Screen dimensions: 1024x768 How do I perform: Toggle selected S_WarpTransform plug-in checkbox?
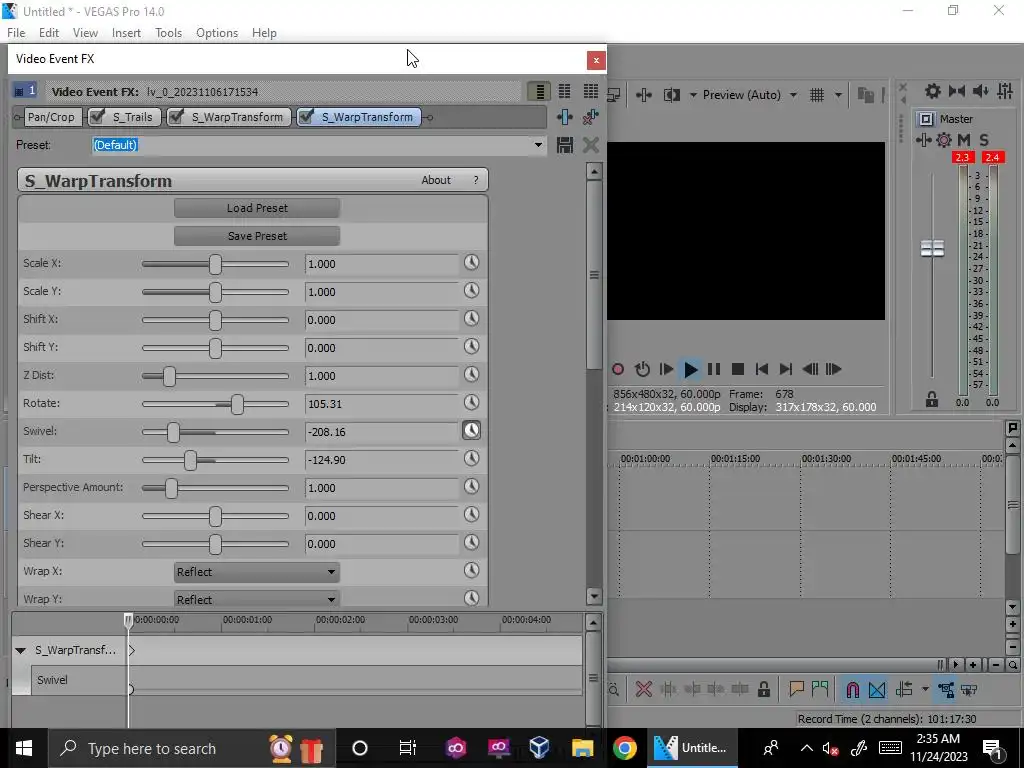coord(306,116)
